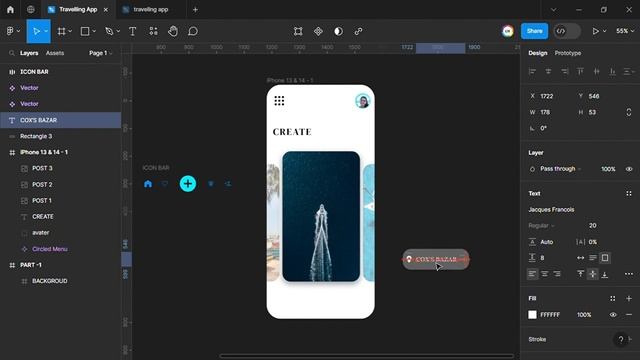Set vertical text align middle
This screenshot has height=360, width=640.
(593, 274)
